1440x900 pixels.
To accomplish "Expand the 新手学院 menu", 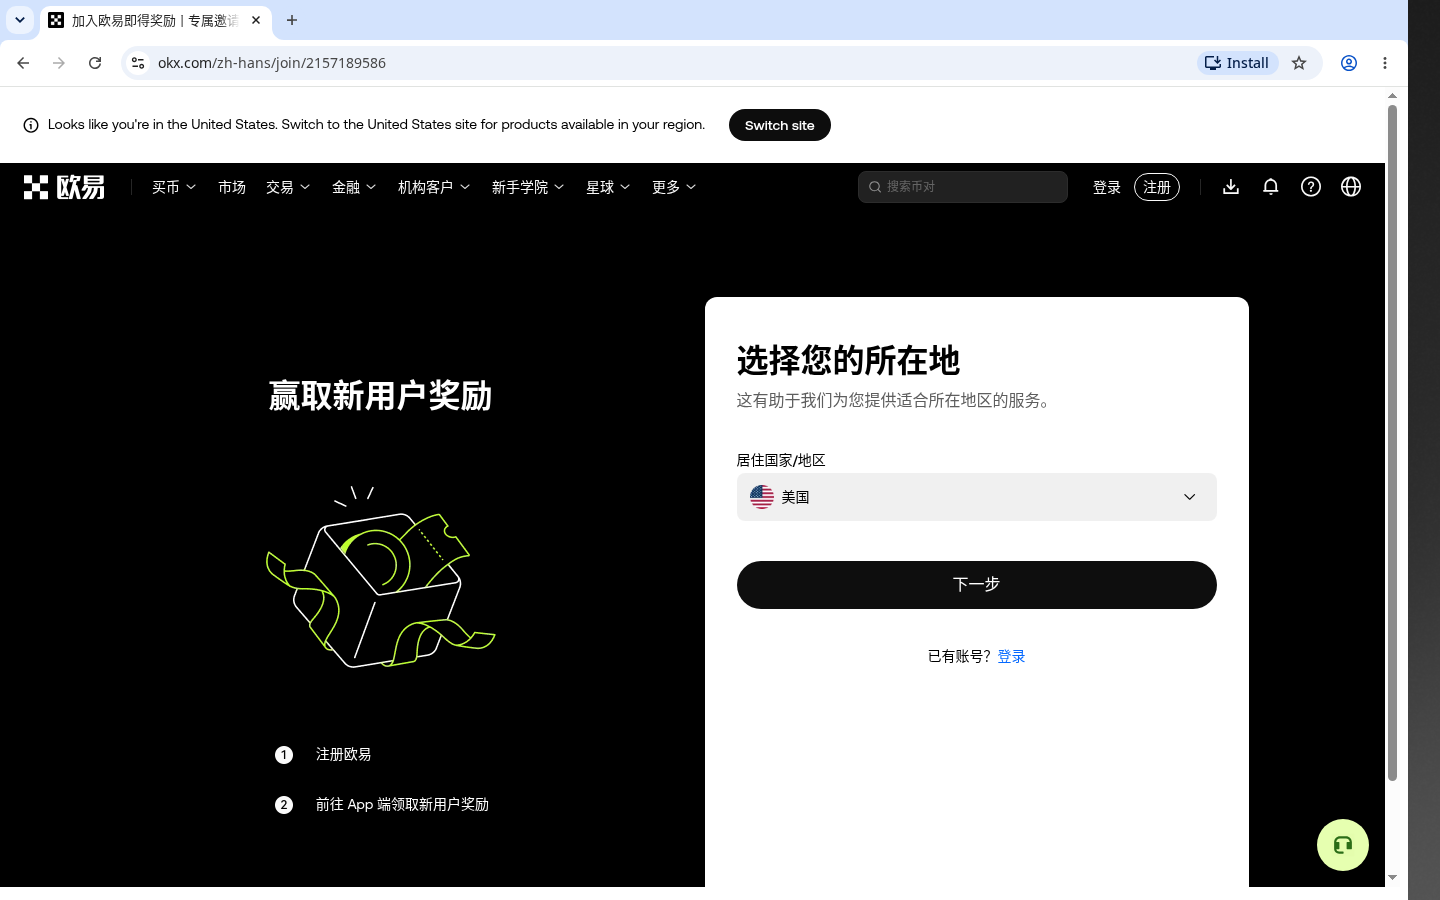I will click(x=528, y=187).
